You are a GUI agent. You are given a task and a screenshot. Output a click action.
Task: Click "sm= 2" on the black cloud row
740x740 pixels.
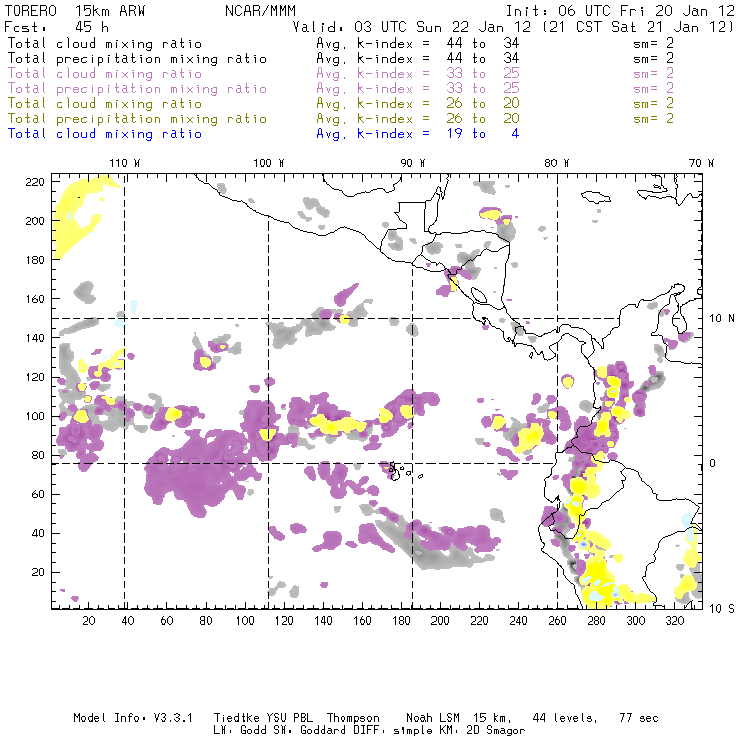coord(654,43)
